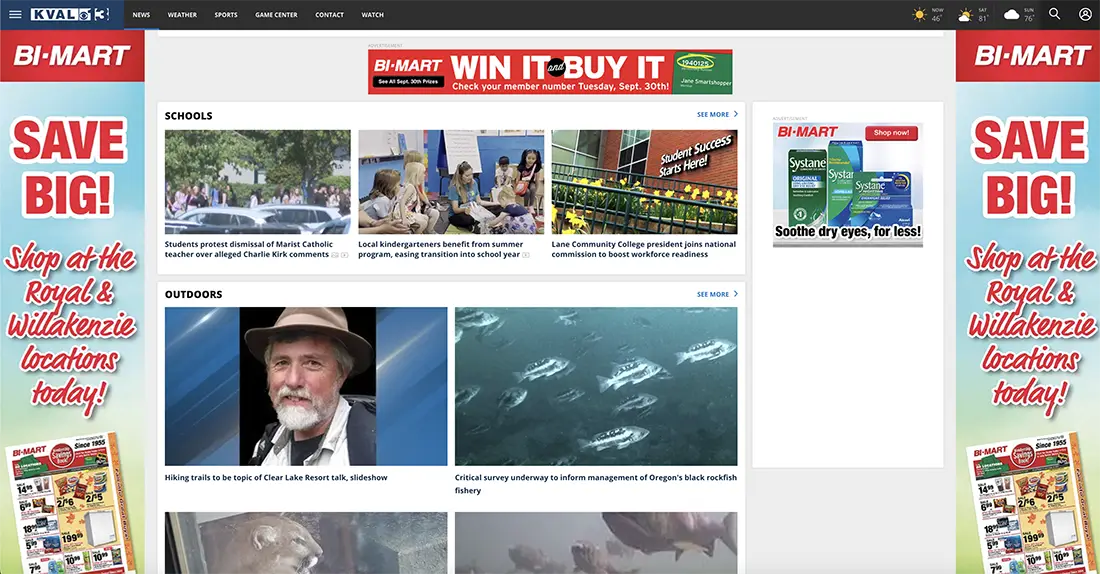The width and height of the screenshot is (1100, 574).
Task: Click the students protest crowd thumbnail
Action: [257, 182]
